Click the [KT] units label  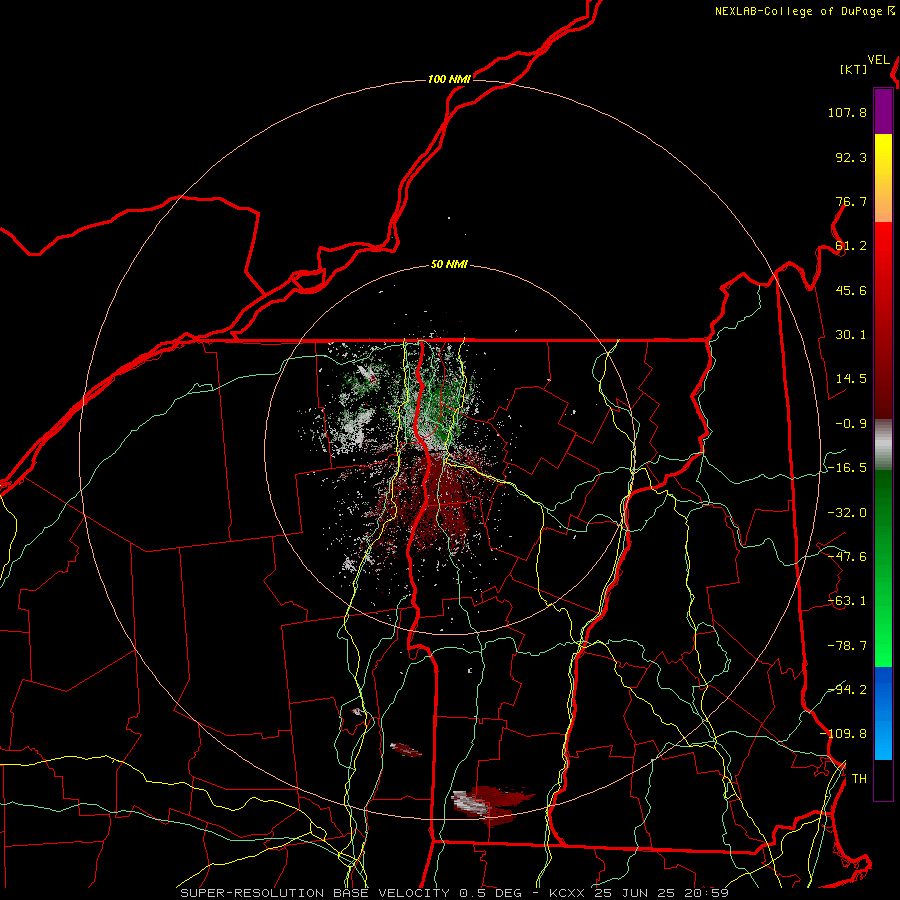[854, 69]
